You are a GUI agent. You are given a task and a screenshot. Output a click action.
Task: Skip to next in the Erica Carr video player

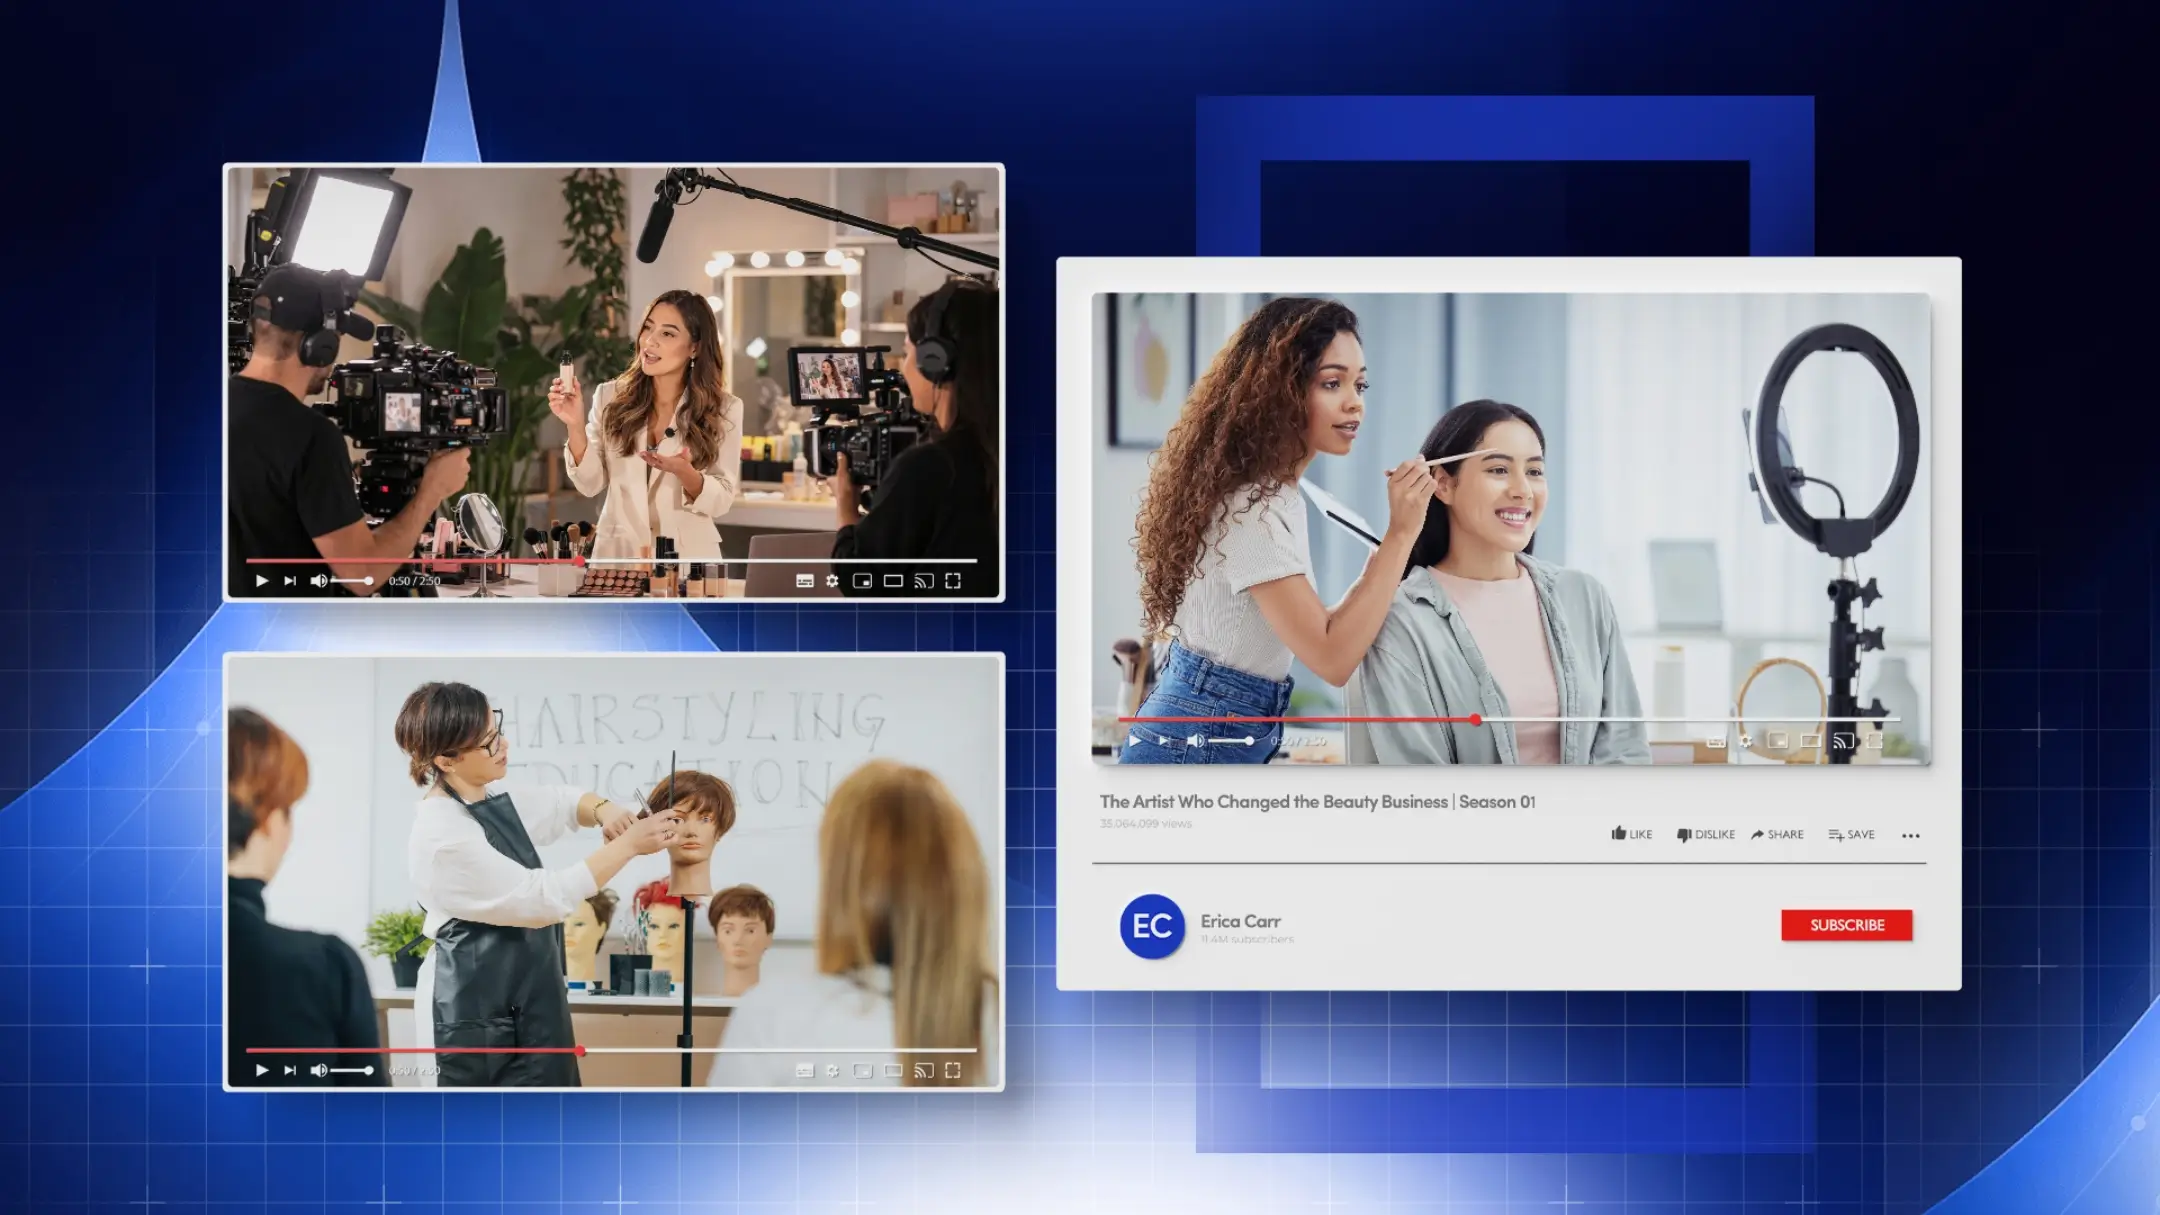click(x=1164, y=741)
